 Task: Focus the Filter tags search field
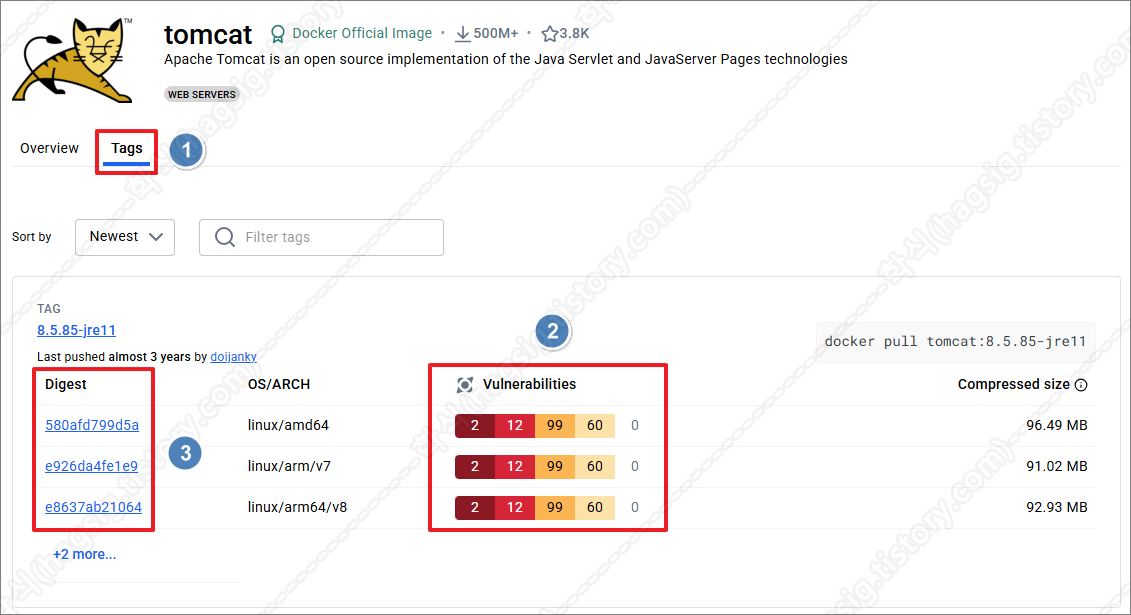322,237
